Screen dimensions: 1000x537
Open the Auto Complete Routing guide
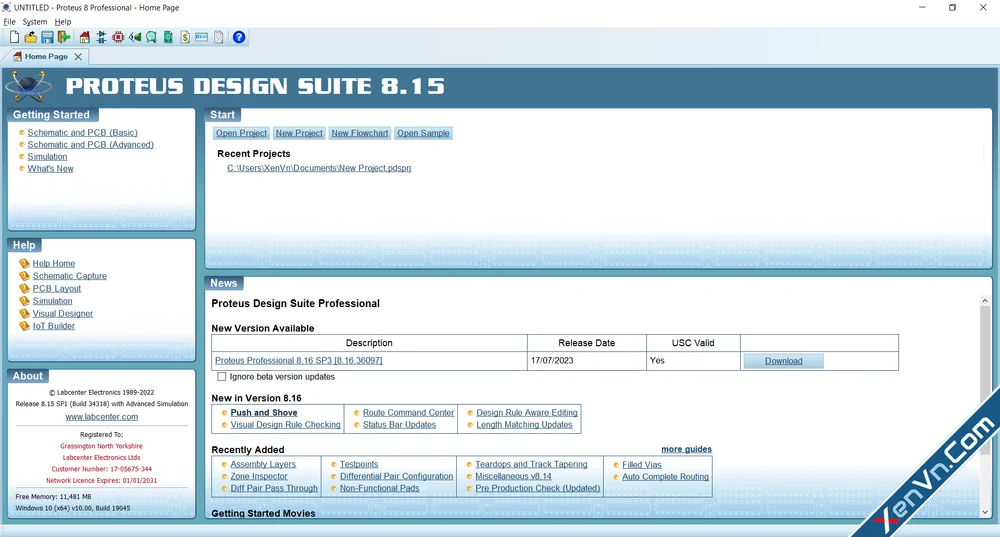pyautogui.click(x=665, y=477)
